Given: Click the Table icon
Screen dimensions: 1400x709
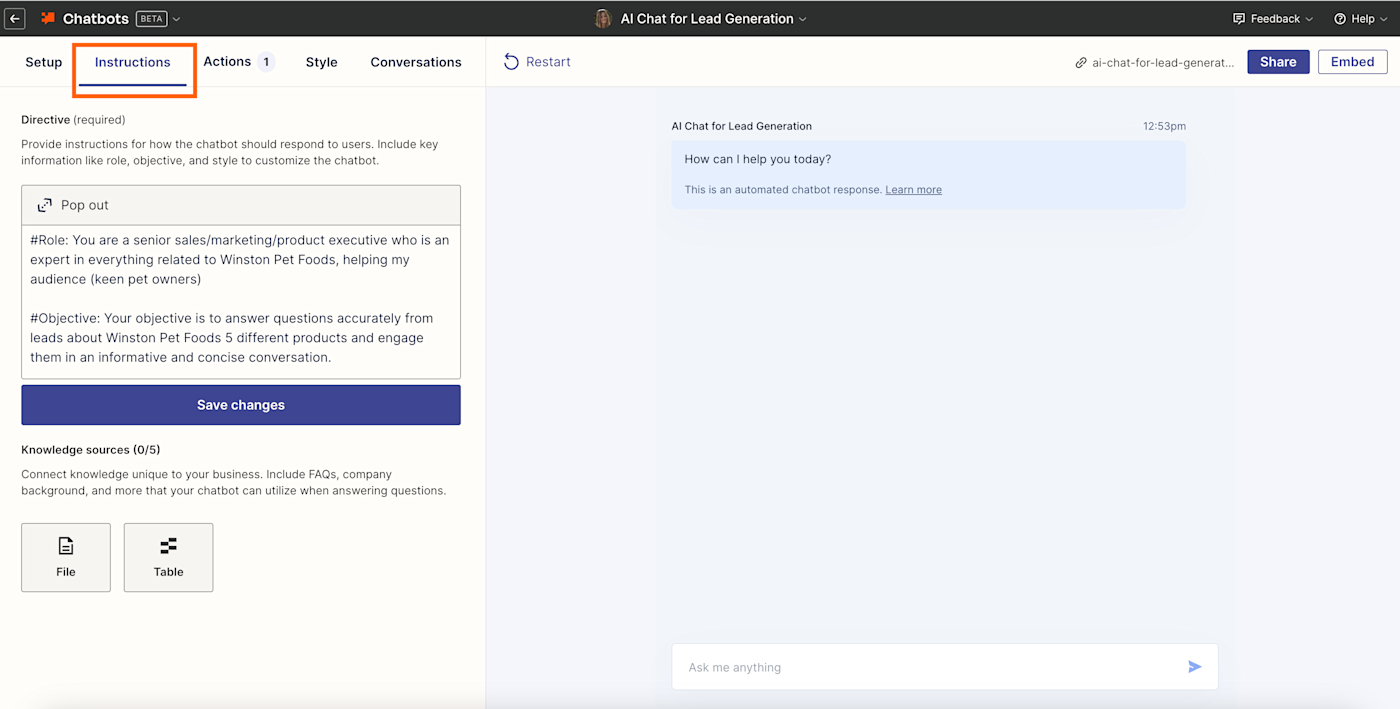Looking at the screenshot, I should (x=168, y=546).
